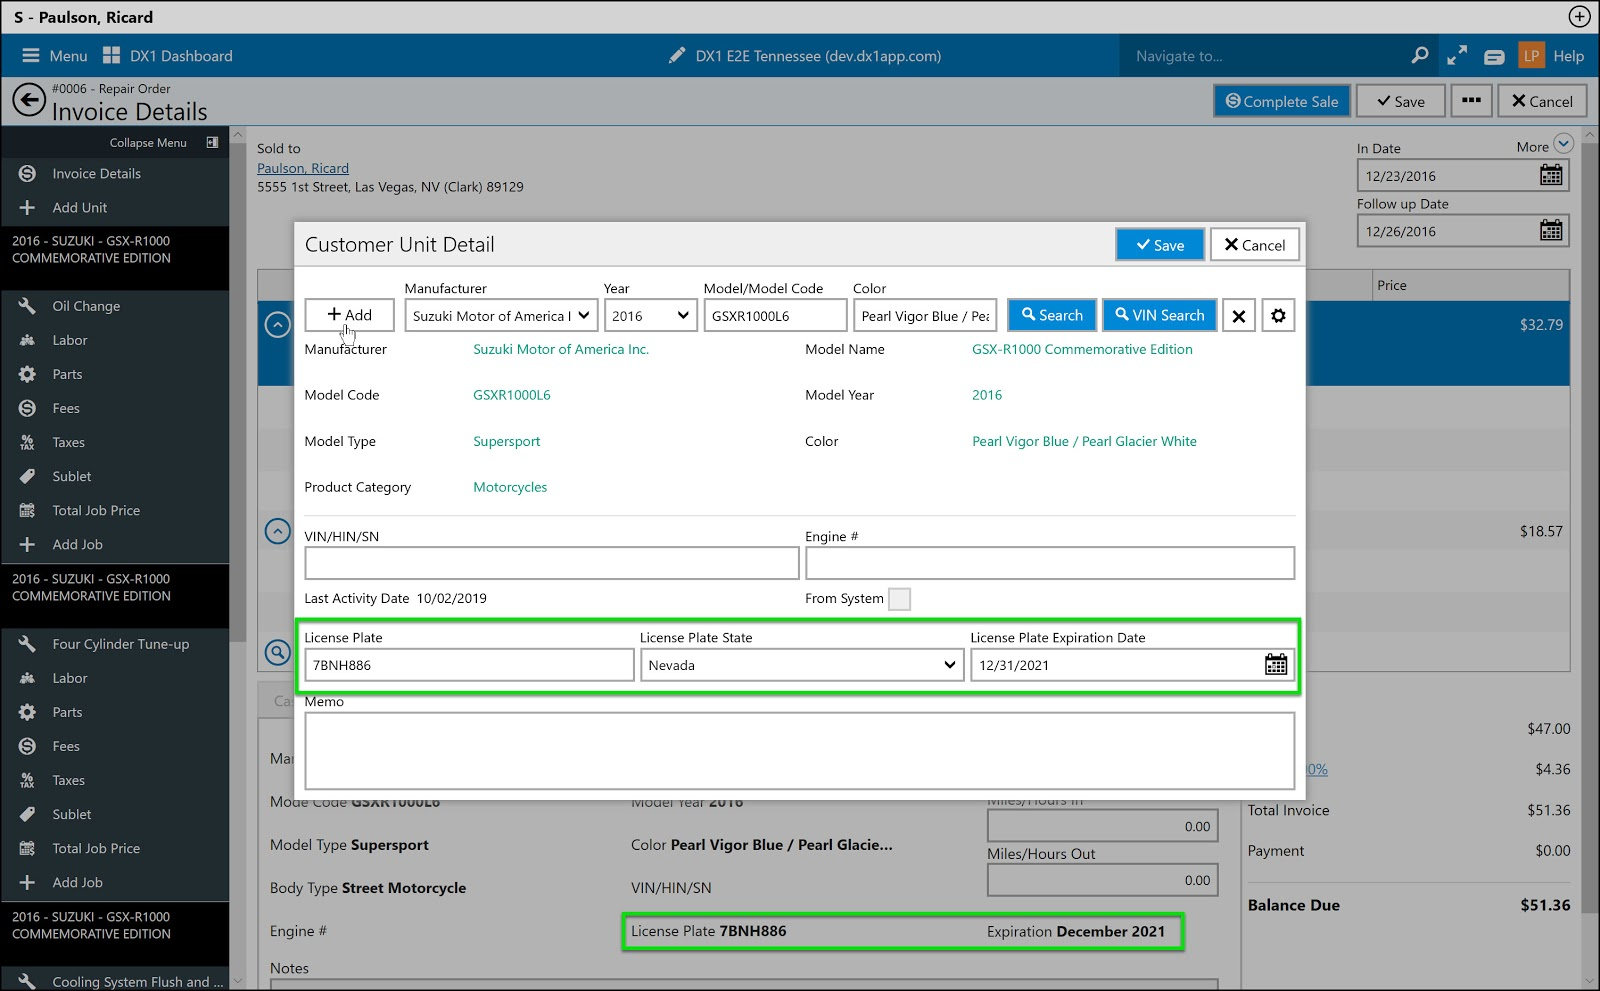The width and height of the screenshot is (1600, 991).
Task: Click Cancel in Customer Unit Detail dialog
Action: [1255, 245]
